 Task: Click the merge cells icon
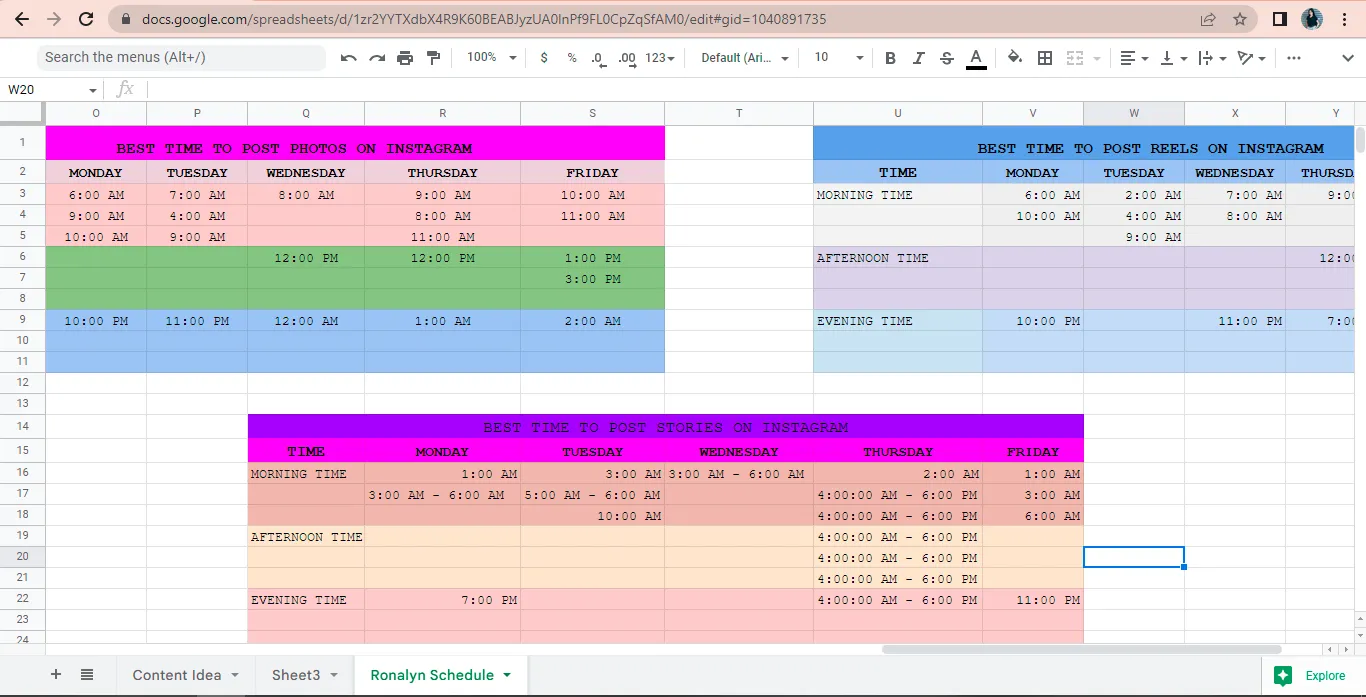tap(1075, 58)
